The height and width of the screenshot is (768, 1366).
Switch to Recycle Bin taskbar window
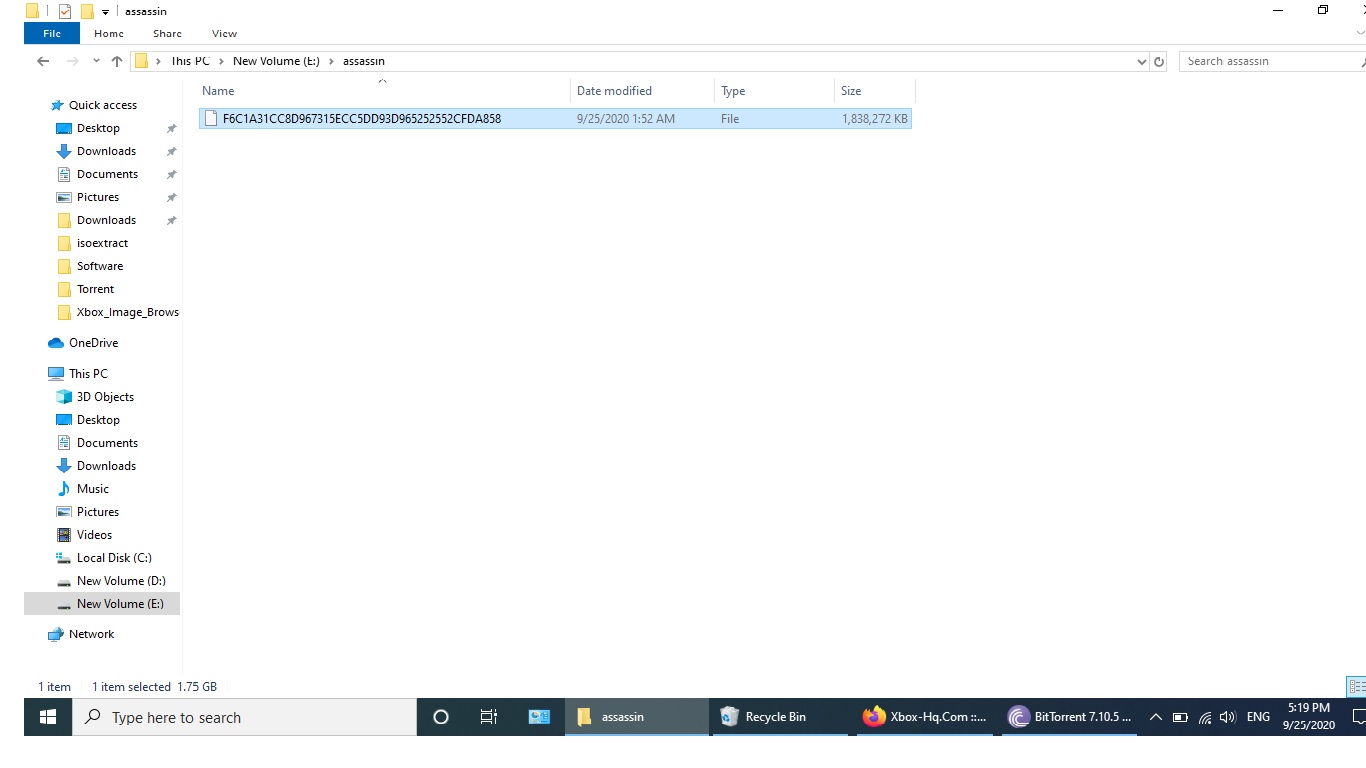coord(781,717)
